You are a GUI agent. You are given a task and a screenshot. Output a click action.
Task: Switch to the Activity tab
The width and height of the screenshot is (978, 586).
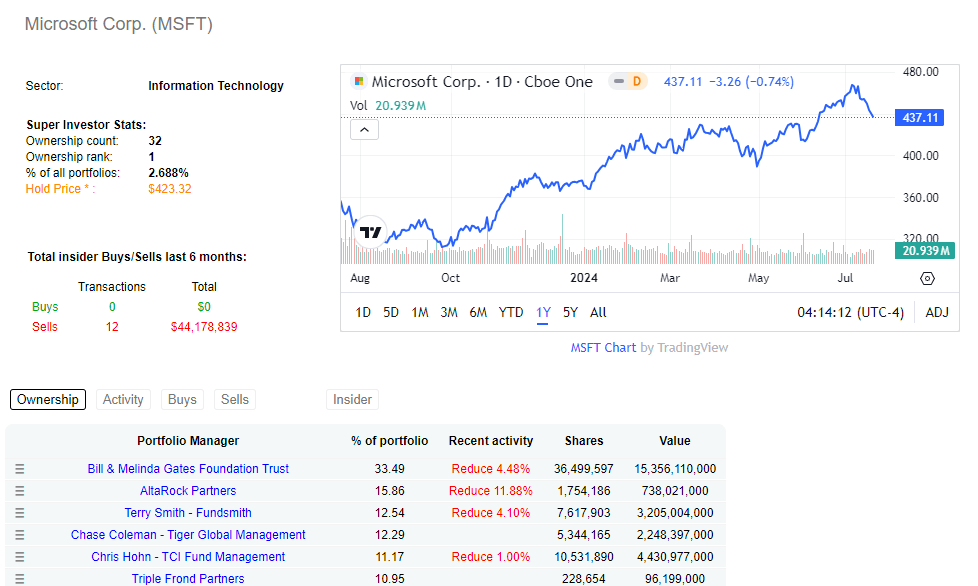tap(123, 400)
